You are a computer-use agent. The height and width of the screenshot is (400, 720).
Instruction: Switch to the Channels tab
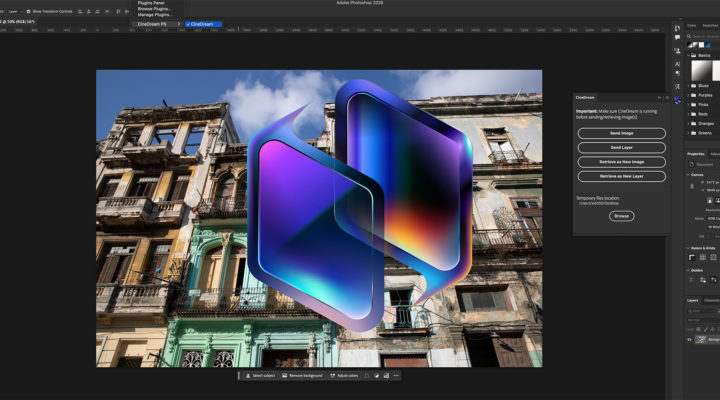coord(711,300)
